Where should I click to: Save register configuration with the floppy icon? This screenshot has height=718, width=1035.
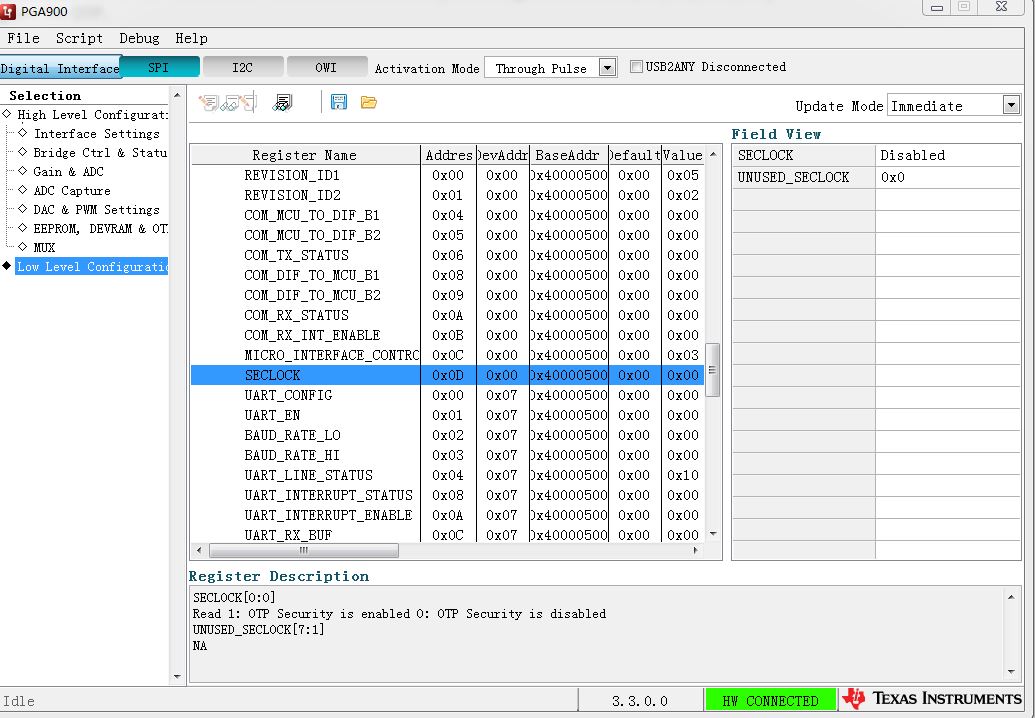pyautogui.click(x=339, y=102)
